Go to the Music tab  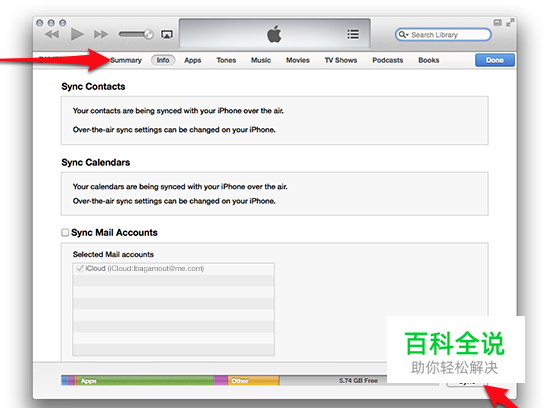(x=261, y=60)
